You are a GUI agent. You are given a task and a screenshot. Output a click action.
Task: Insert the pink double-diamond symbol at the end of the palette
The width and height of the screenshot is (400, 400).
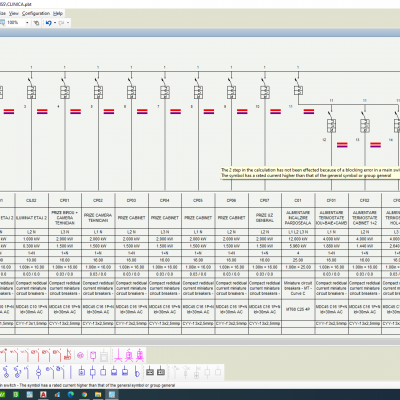point(140,355)
